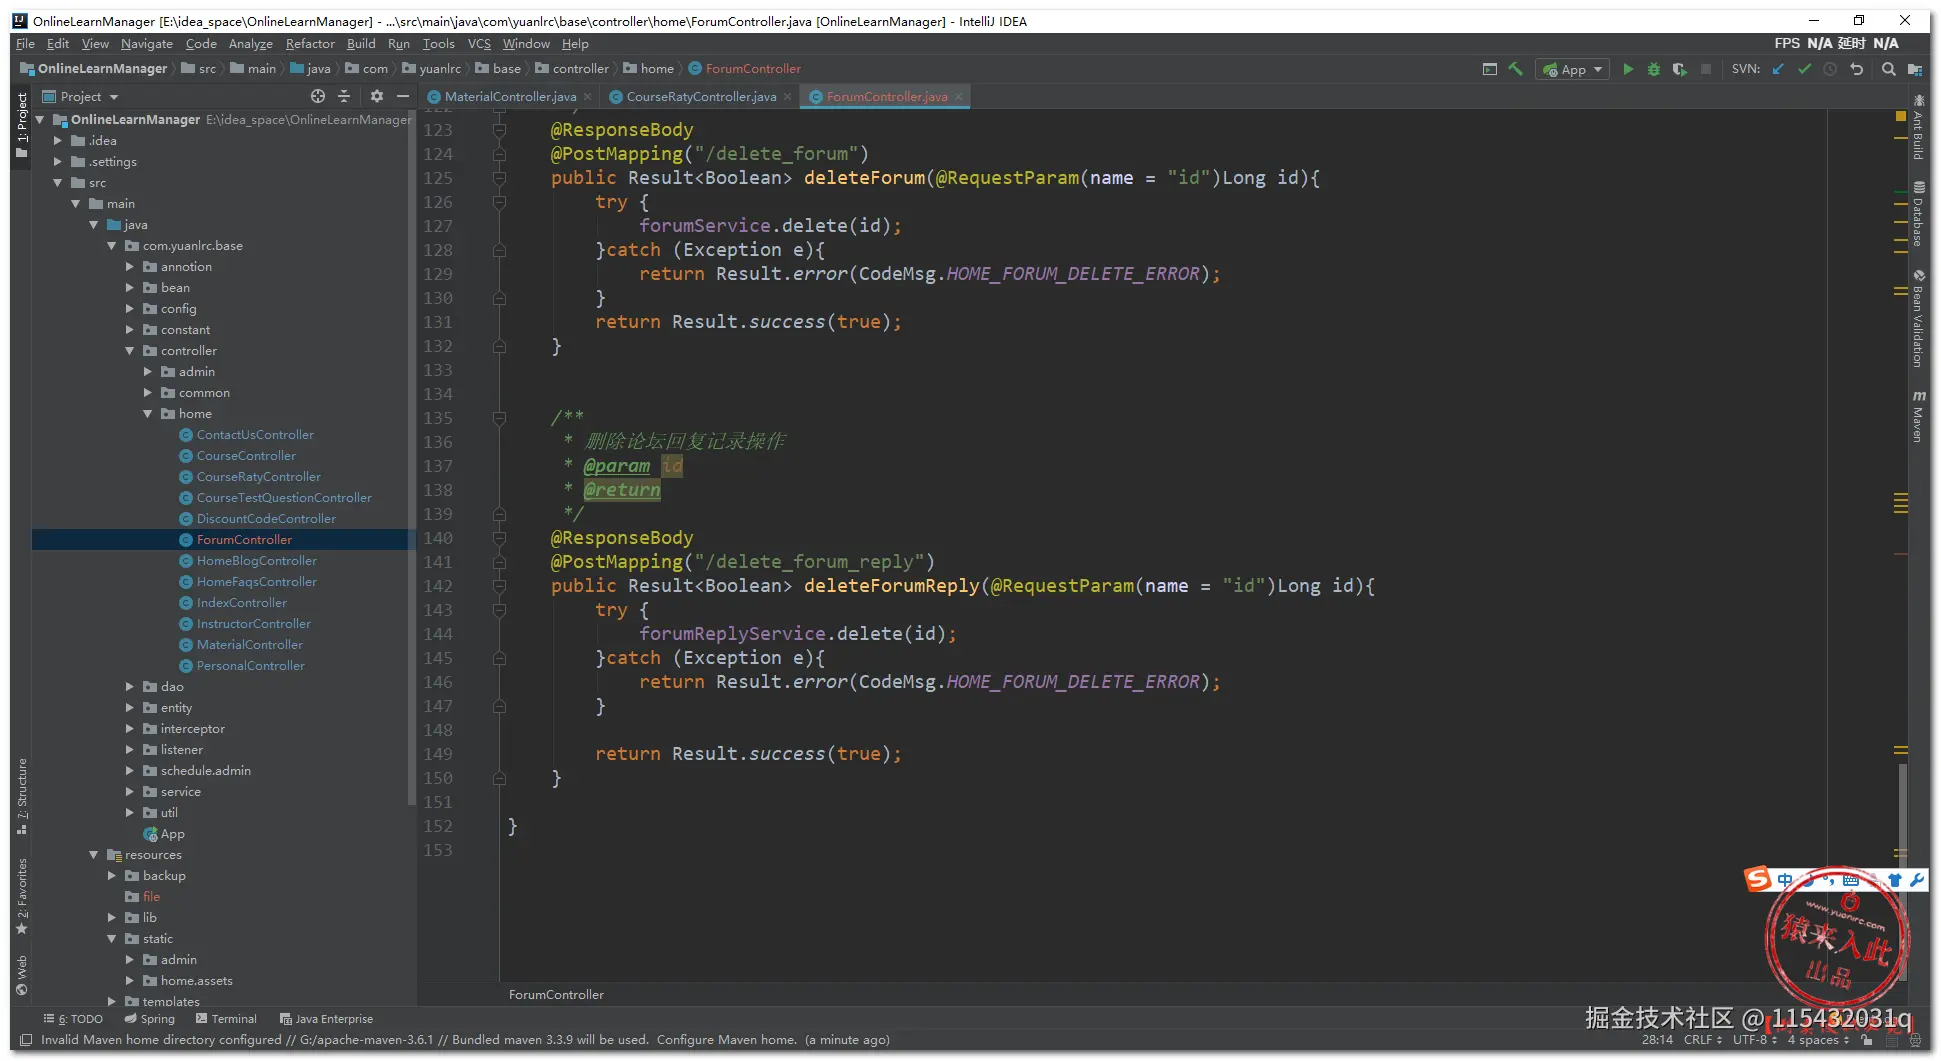Collapse the home folder in the tree
The height and width of the screenshot is (1061, 1941).
148,414
